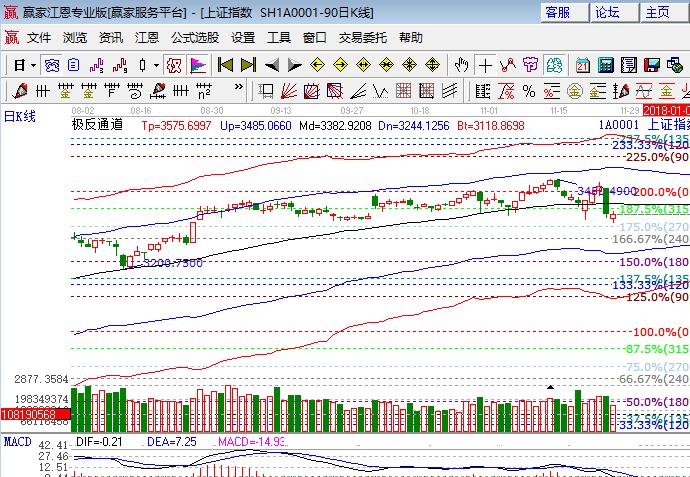Image resolution: width=690 pixels, height=477 pixels.
Task: Open the calculator icon in toolbar
Action: click(x=605, y=65)
